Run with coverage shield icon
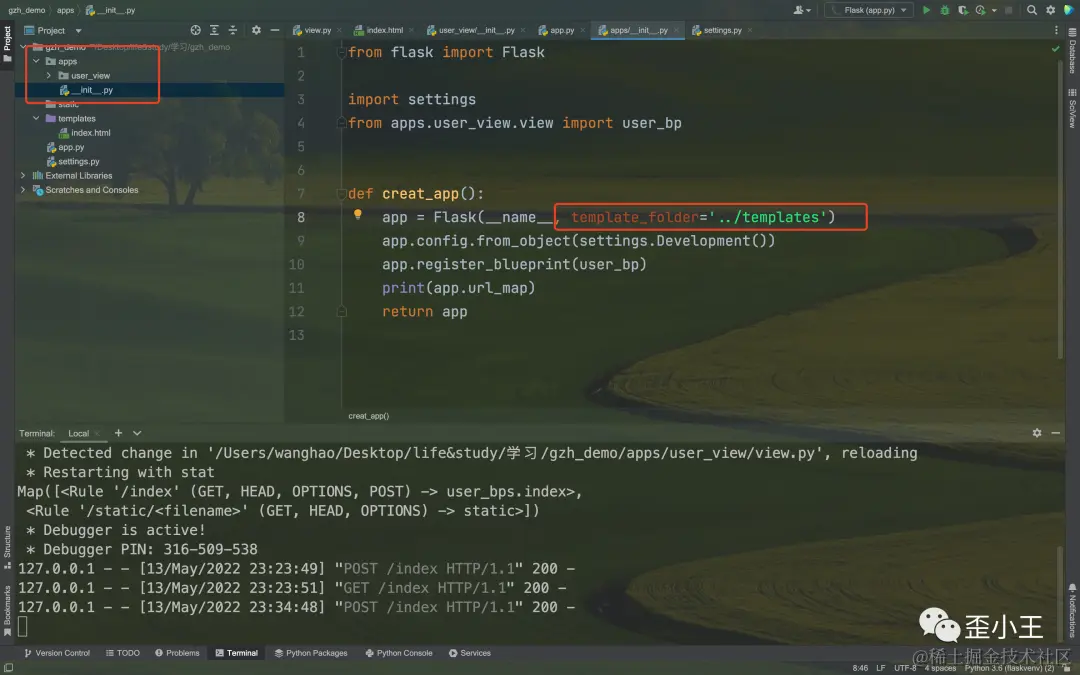This screenshot has height=675, width=1080. 963,10
